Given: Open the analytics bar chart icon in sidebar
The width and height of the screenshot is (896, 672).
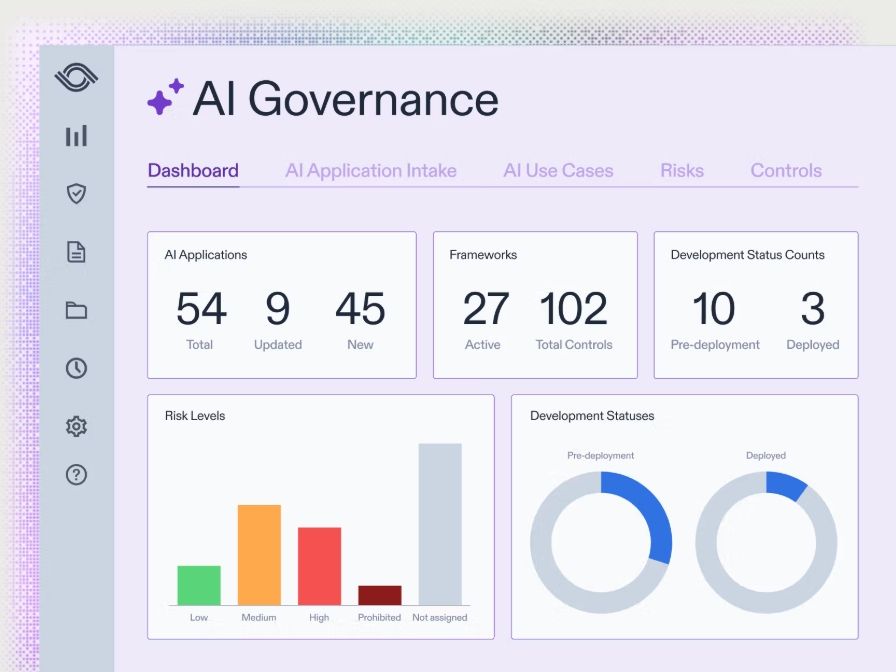Looking at the screenshot, I should pos(76,135).
